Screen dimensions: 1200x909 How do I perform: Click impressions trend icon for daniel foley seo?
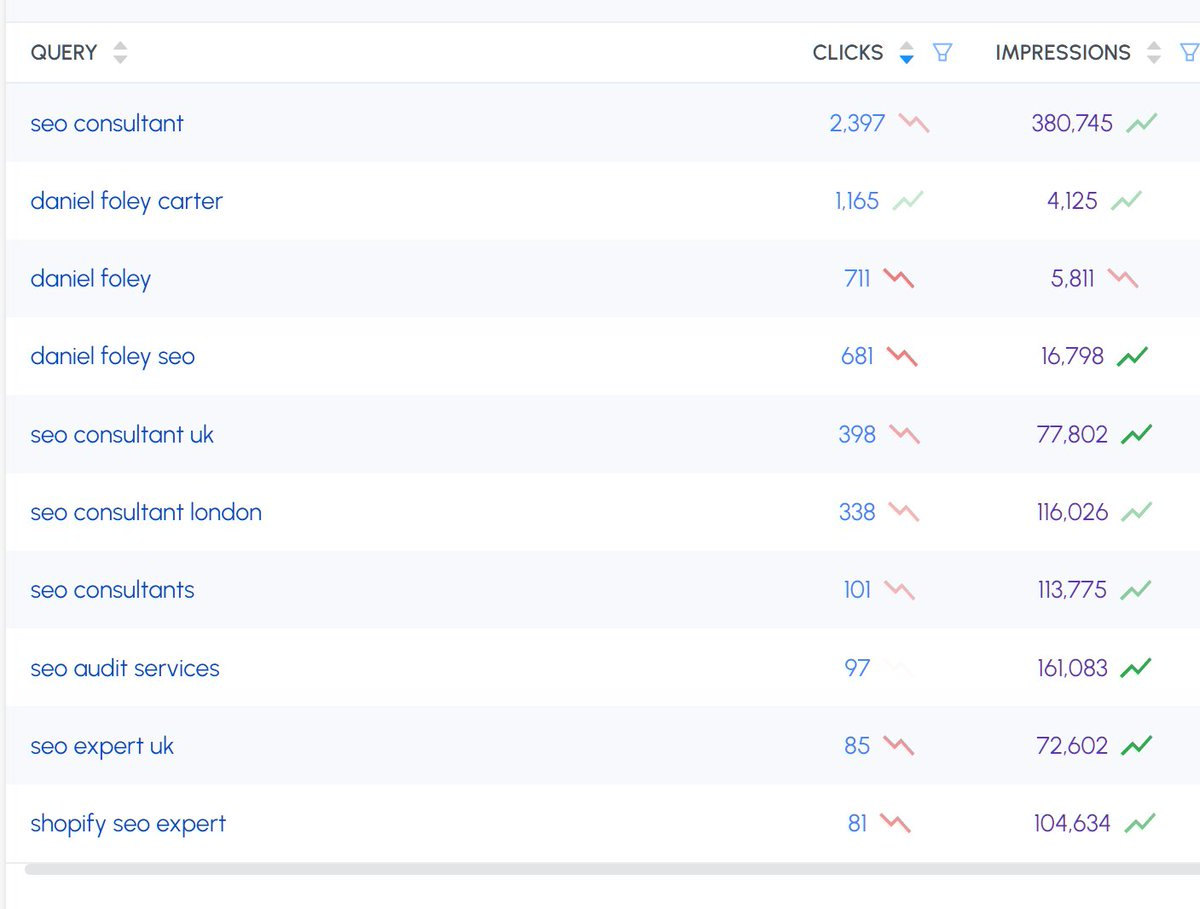(1132, 356)
